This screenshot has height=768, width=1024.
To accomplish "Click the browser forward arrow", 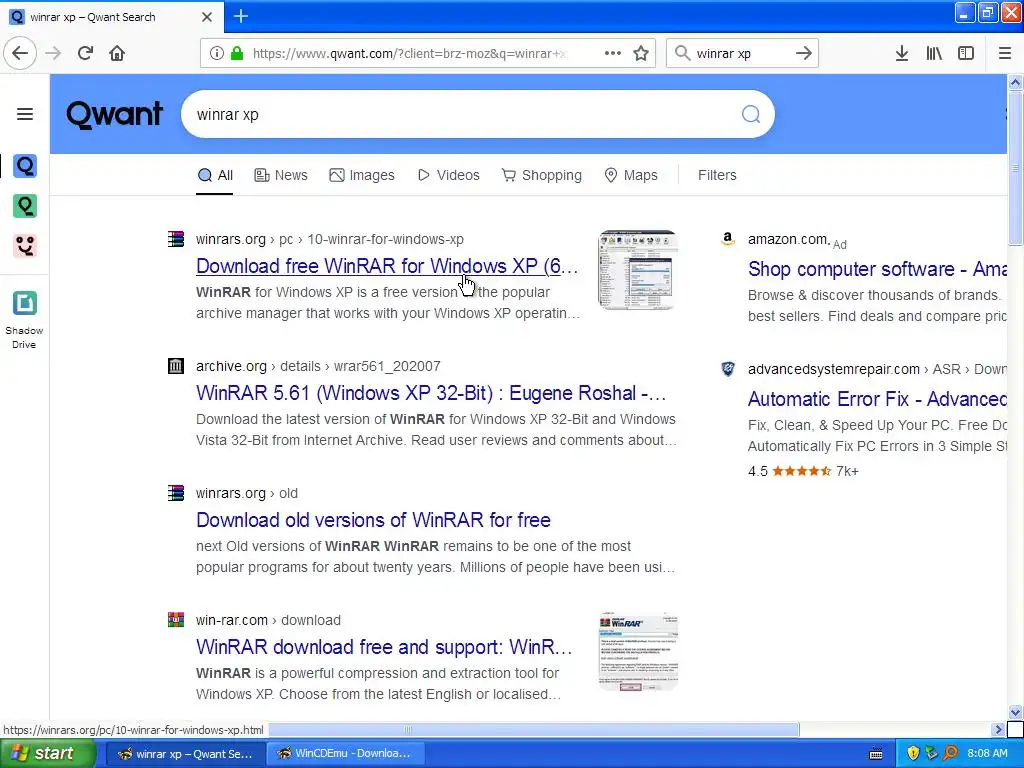I will [x=53, y=53].
